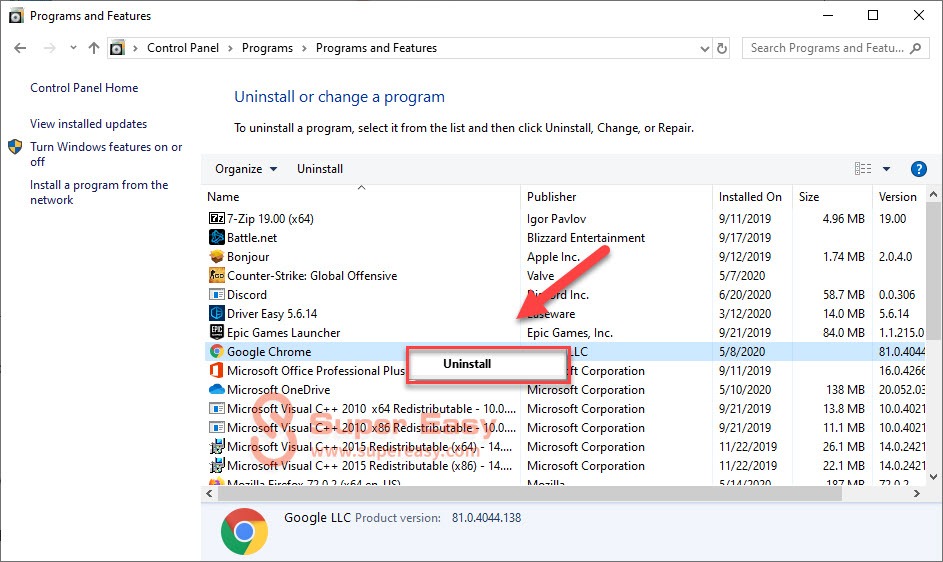Click the Microsoft OneDrive cloud icon

[x=217, y=389]
